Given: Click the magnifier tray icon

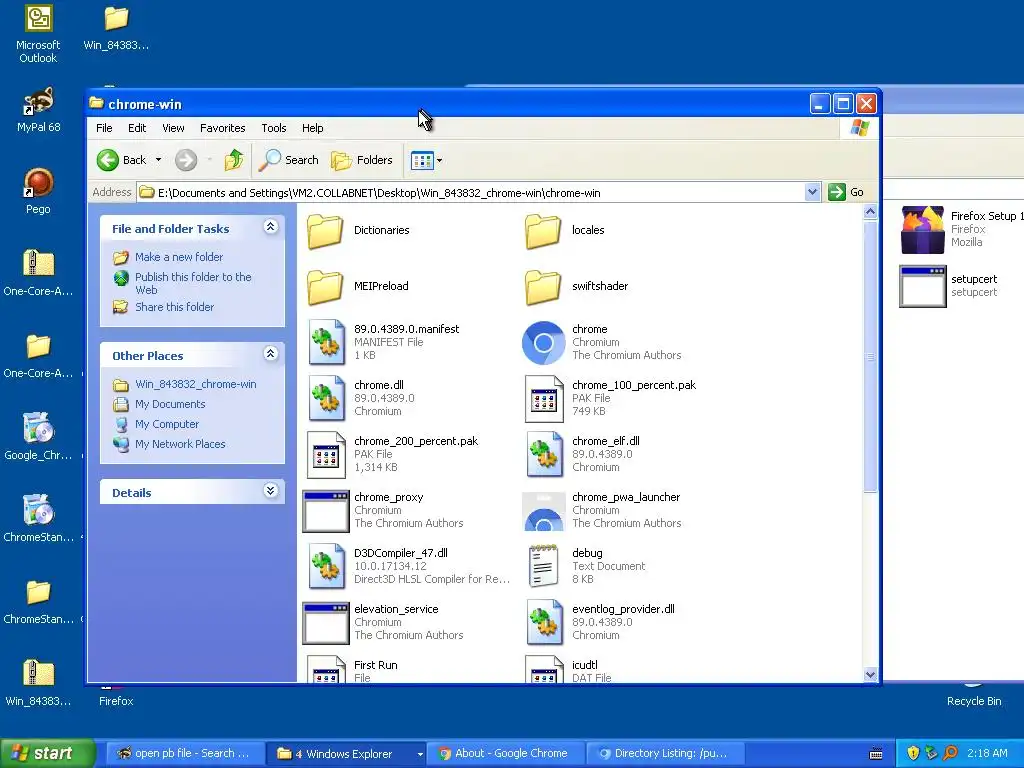Looking at the screenshot, I should tap(950, 754).
